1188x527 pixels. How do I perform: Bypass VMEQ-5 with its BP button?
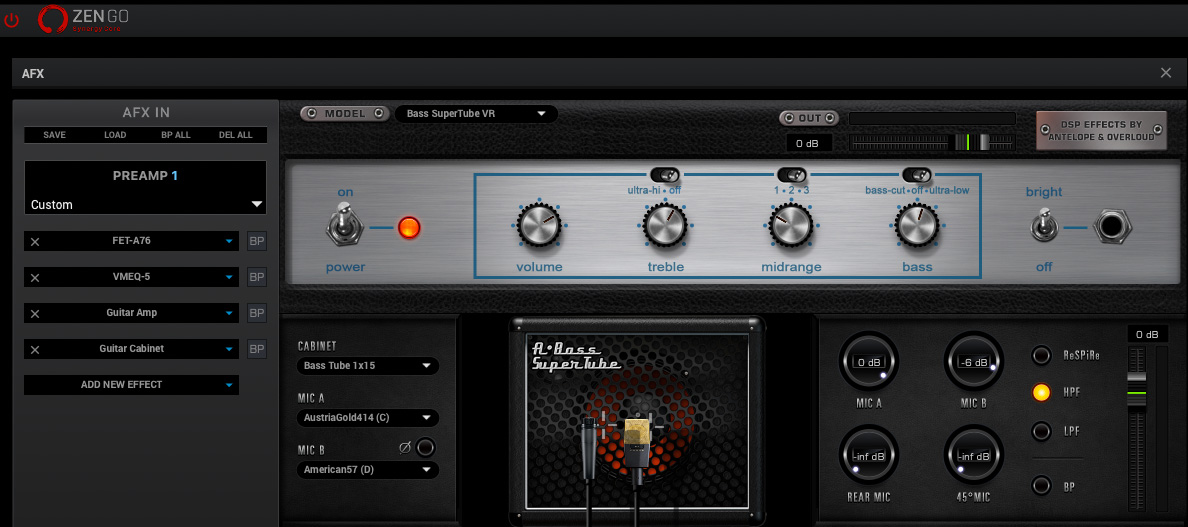258,277
